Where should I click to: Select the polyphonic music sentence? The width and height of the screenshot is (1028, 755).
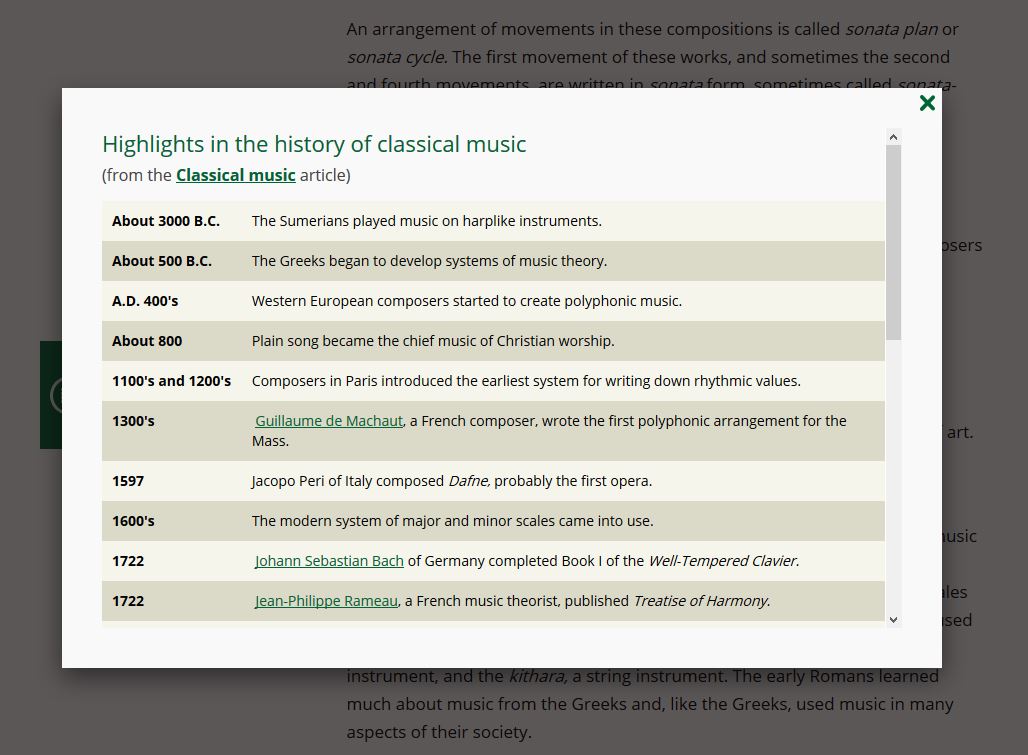tap(467, 301)
